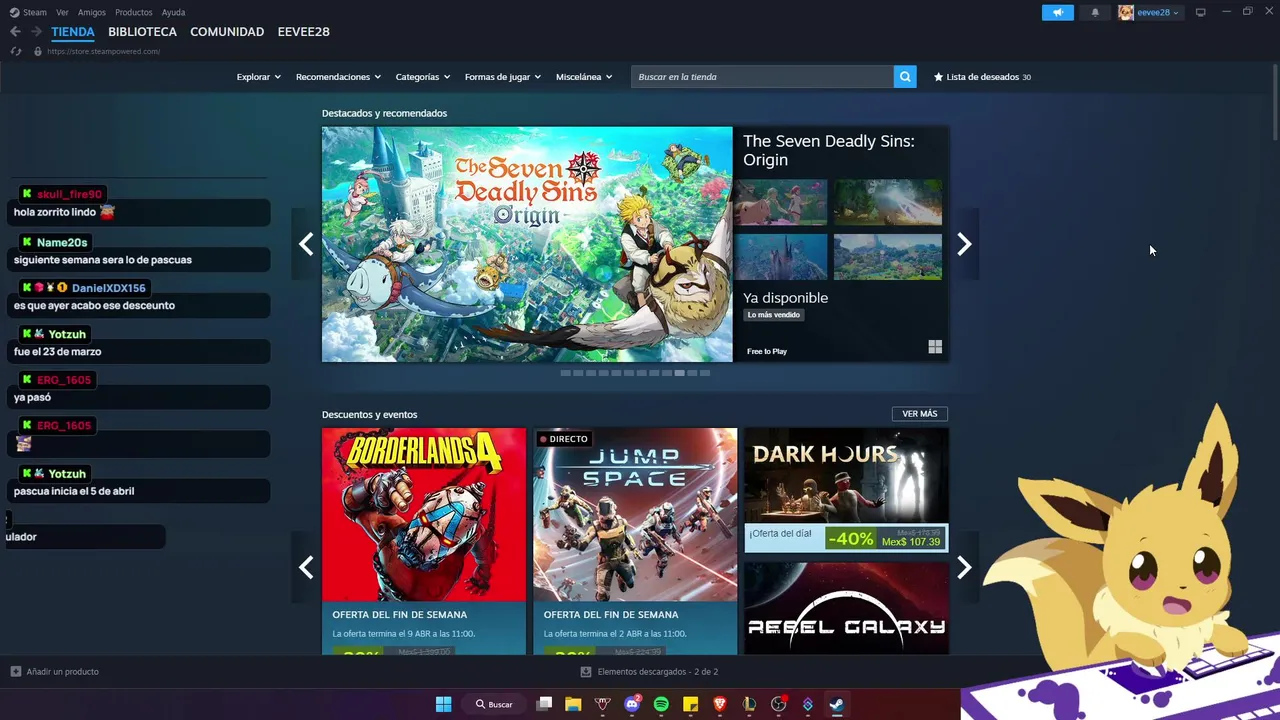Screen dimensions: 1280x720
Task: Show next featured game
Action: pyautogui.click(x=964, y=244)
